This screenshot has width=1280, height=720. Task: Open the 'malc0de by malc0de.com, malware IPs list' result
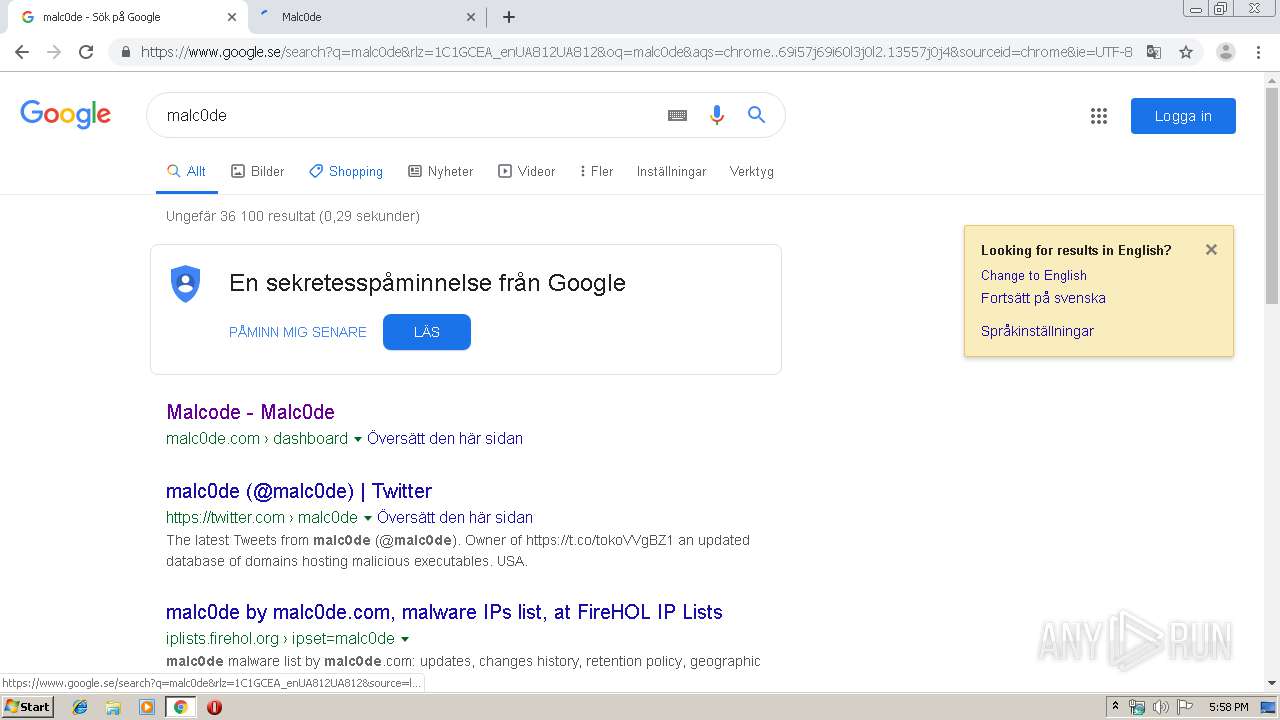(x=444, y=612)
